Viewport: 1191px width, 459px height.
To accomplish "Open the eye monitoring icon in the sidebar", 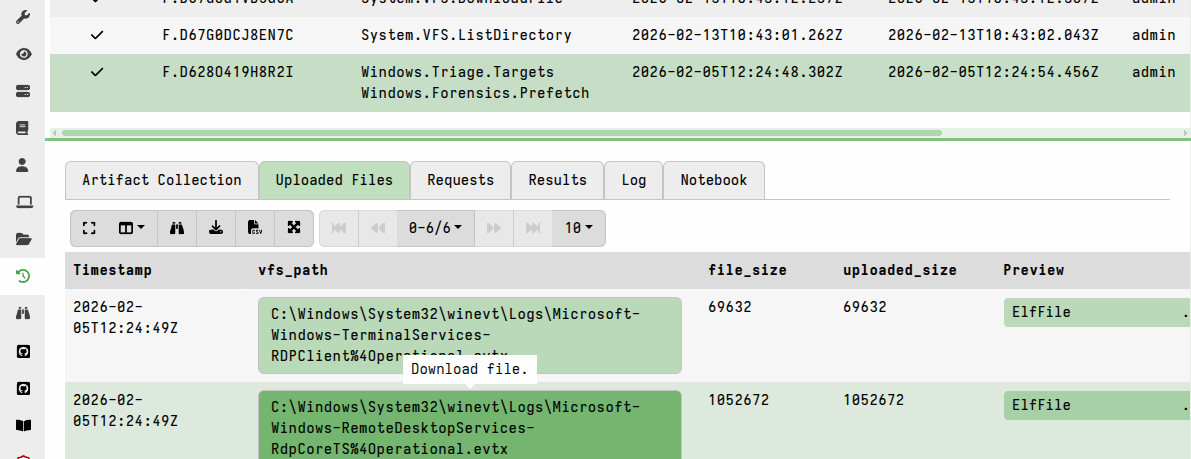I will [24, 54].
